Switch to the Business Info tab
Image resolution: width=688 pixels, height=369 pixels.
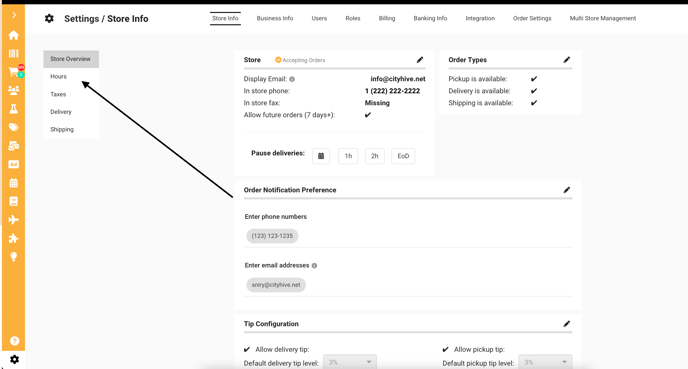(275, 18)
